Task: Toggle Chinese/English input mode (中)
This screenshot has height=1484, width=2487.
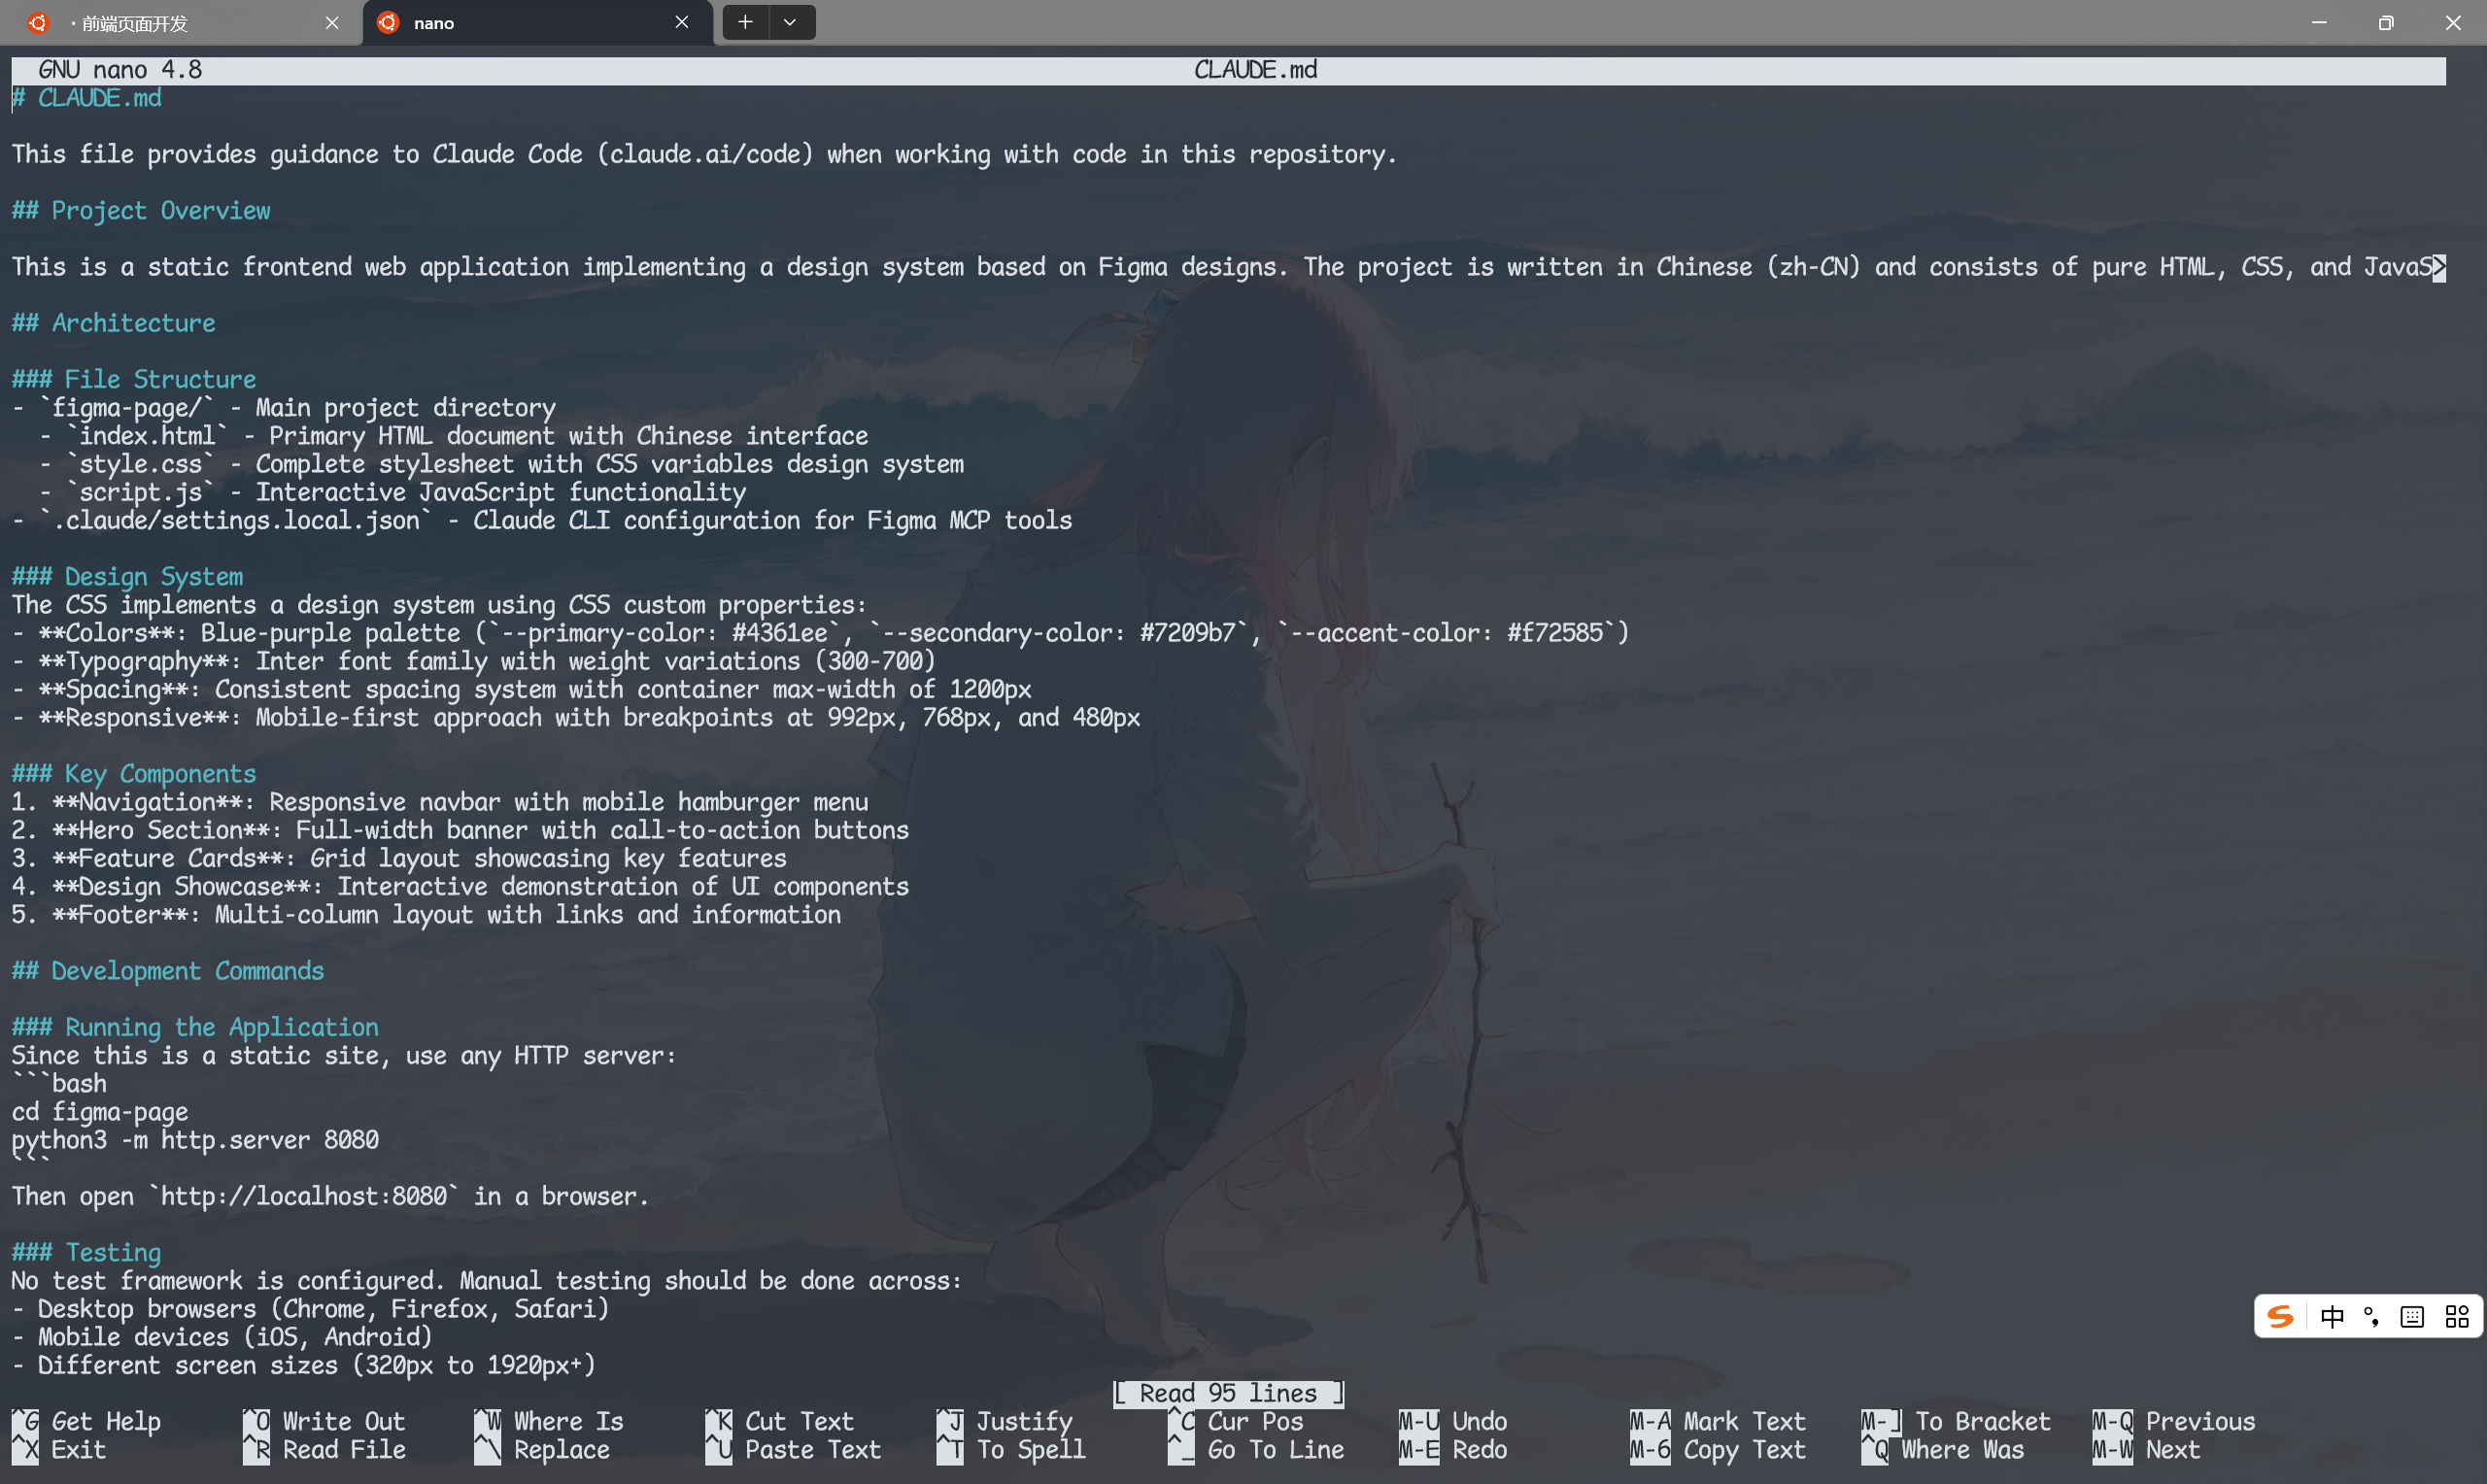Action: 2331,1316
